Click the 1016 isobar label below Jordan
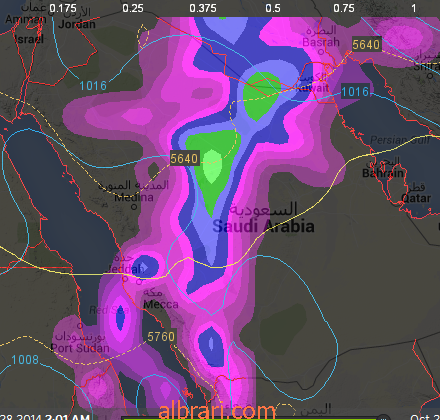440x420 pixels. [x=93, y=86]
